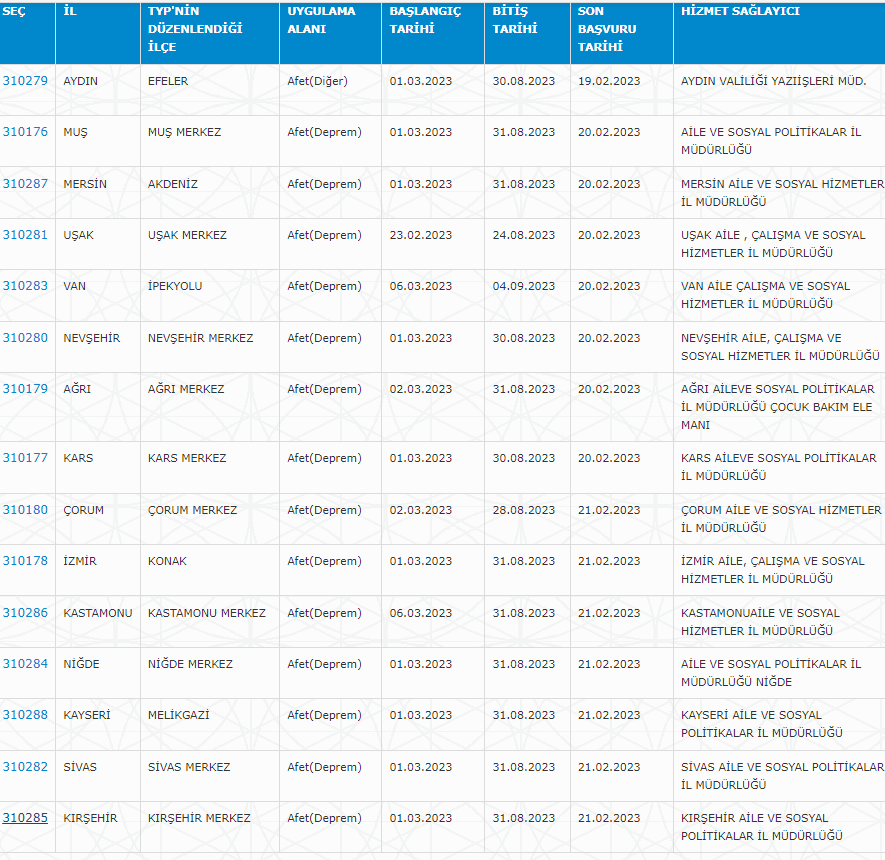
Task: Click end date 28.08.2023
Action: 524,510
